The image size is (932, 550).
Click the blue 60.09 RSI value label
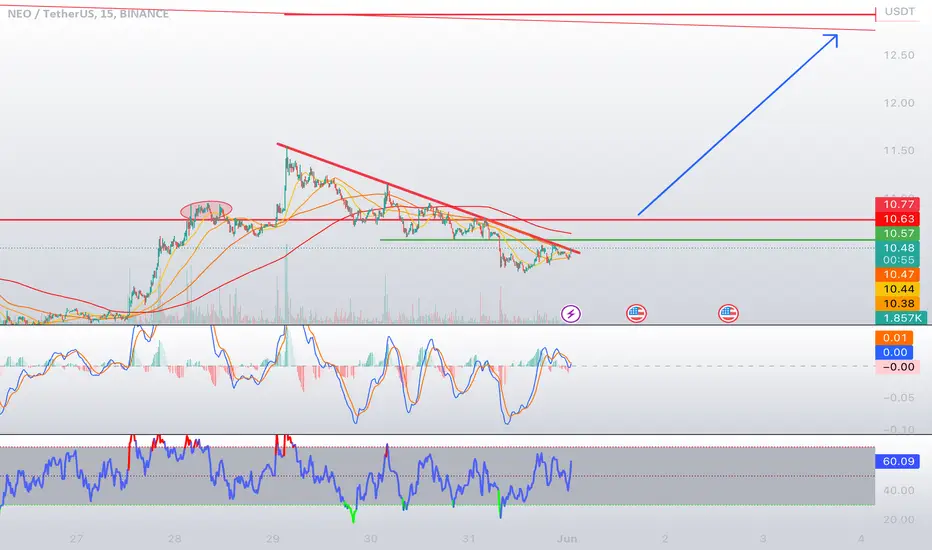(898, 461)
